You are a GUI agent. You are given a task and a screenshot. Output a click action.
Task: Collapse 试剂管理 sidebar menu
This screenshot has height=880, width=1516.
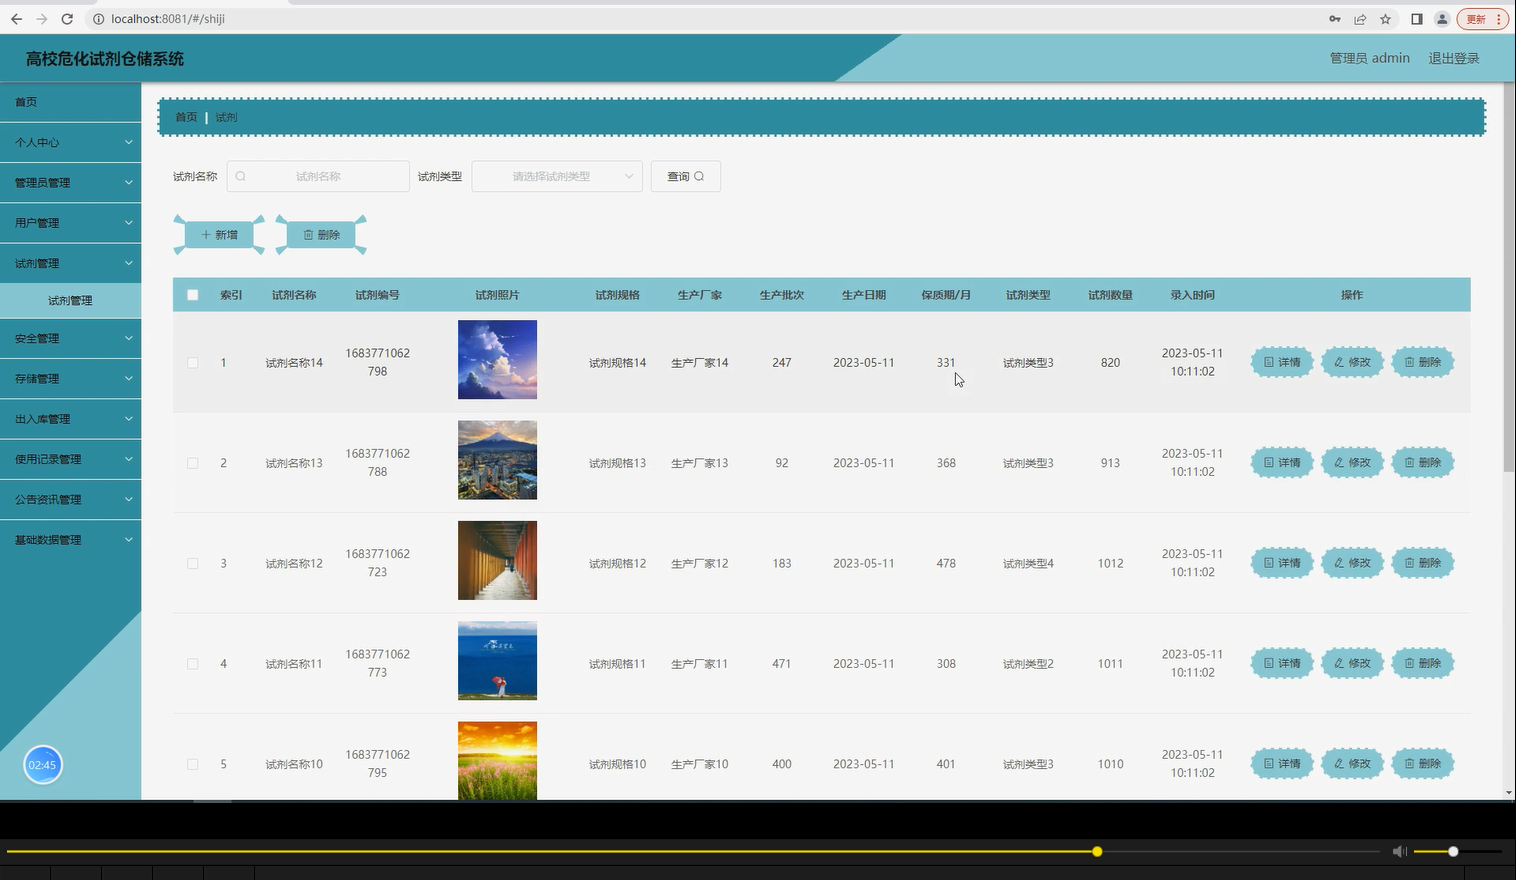[70, 263]
